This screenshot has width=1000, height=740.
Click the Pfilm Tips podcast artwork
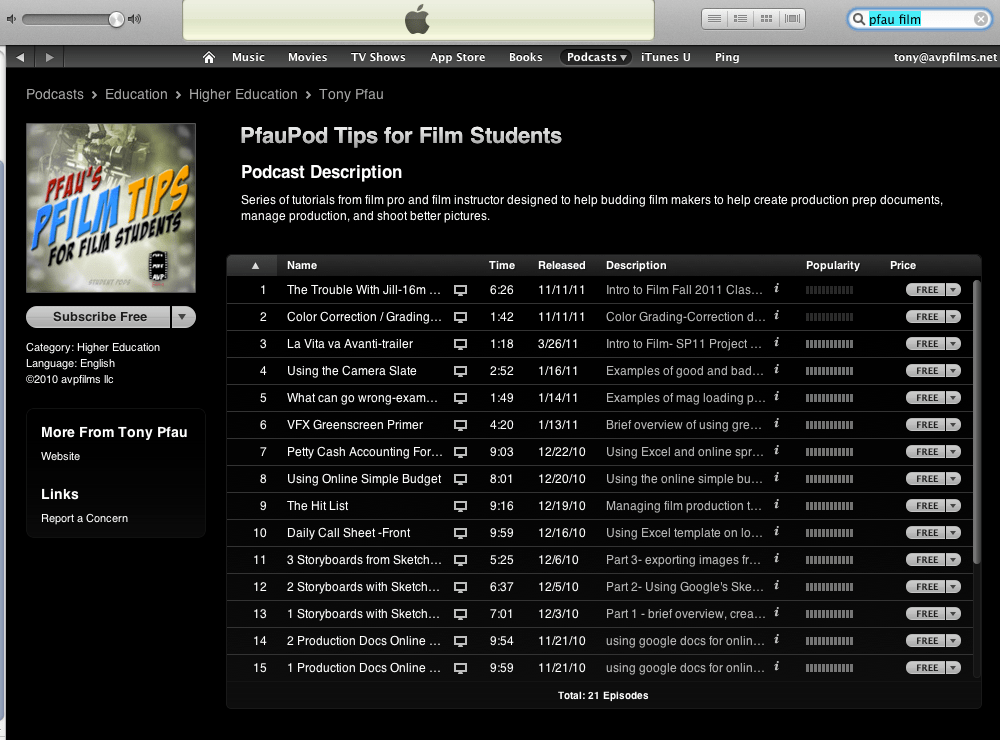111,208
